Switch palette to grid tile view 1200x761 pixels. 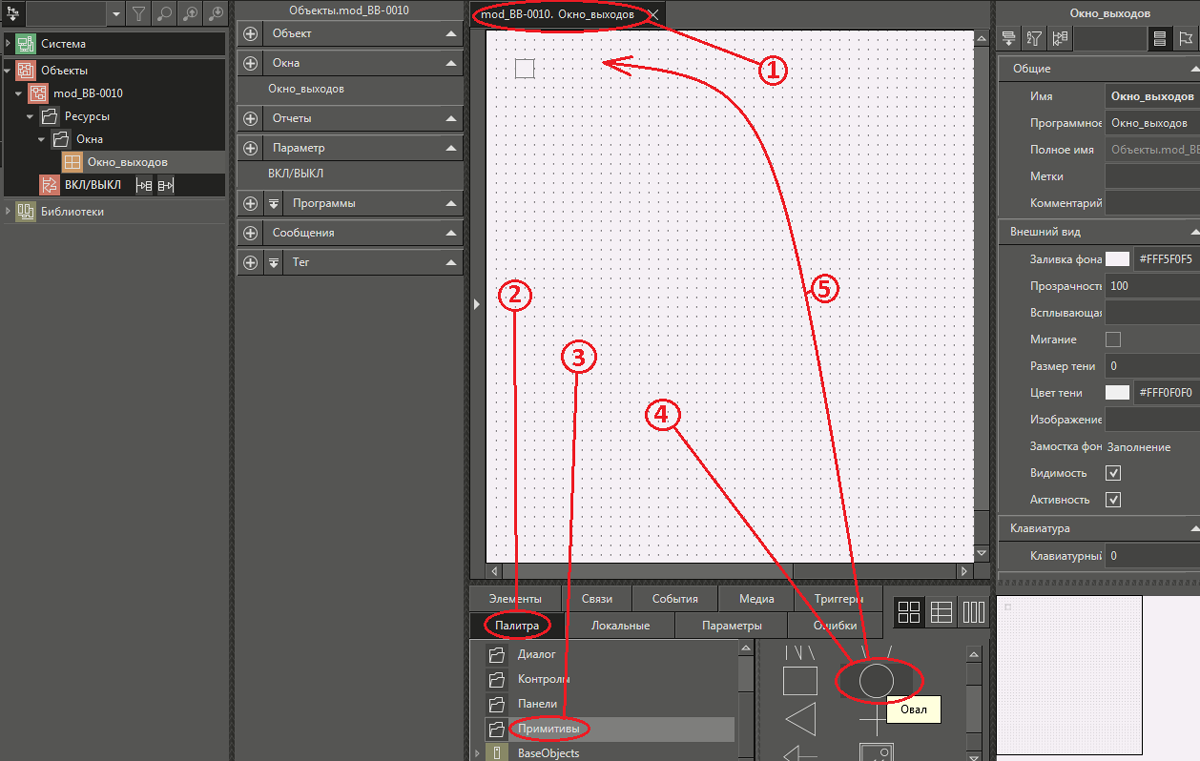tap(909, 612)
